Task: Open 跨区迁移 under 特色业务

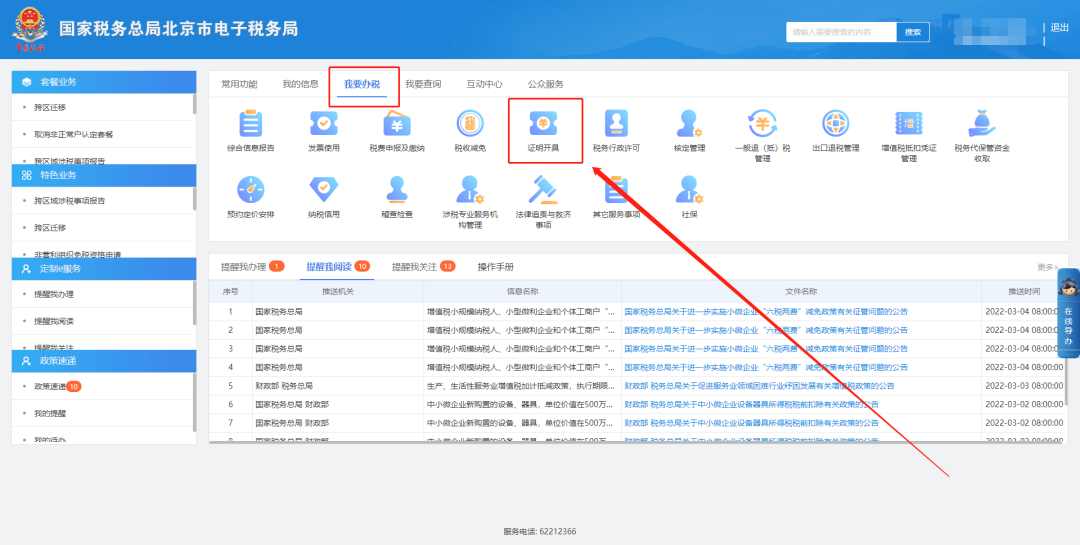Action: 50,228
